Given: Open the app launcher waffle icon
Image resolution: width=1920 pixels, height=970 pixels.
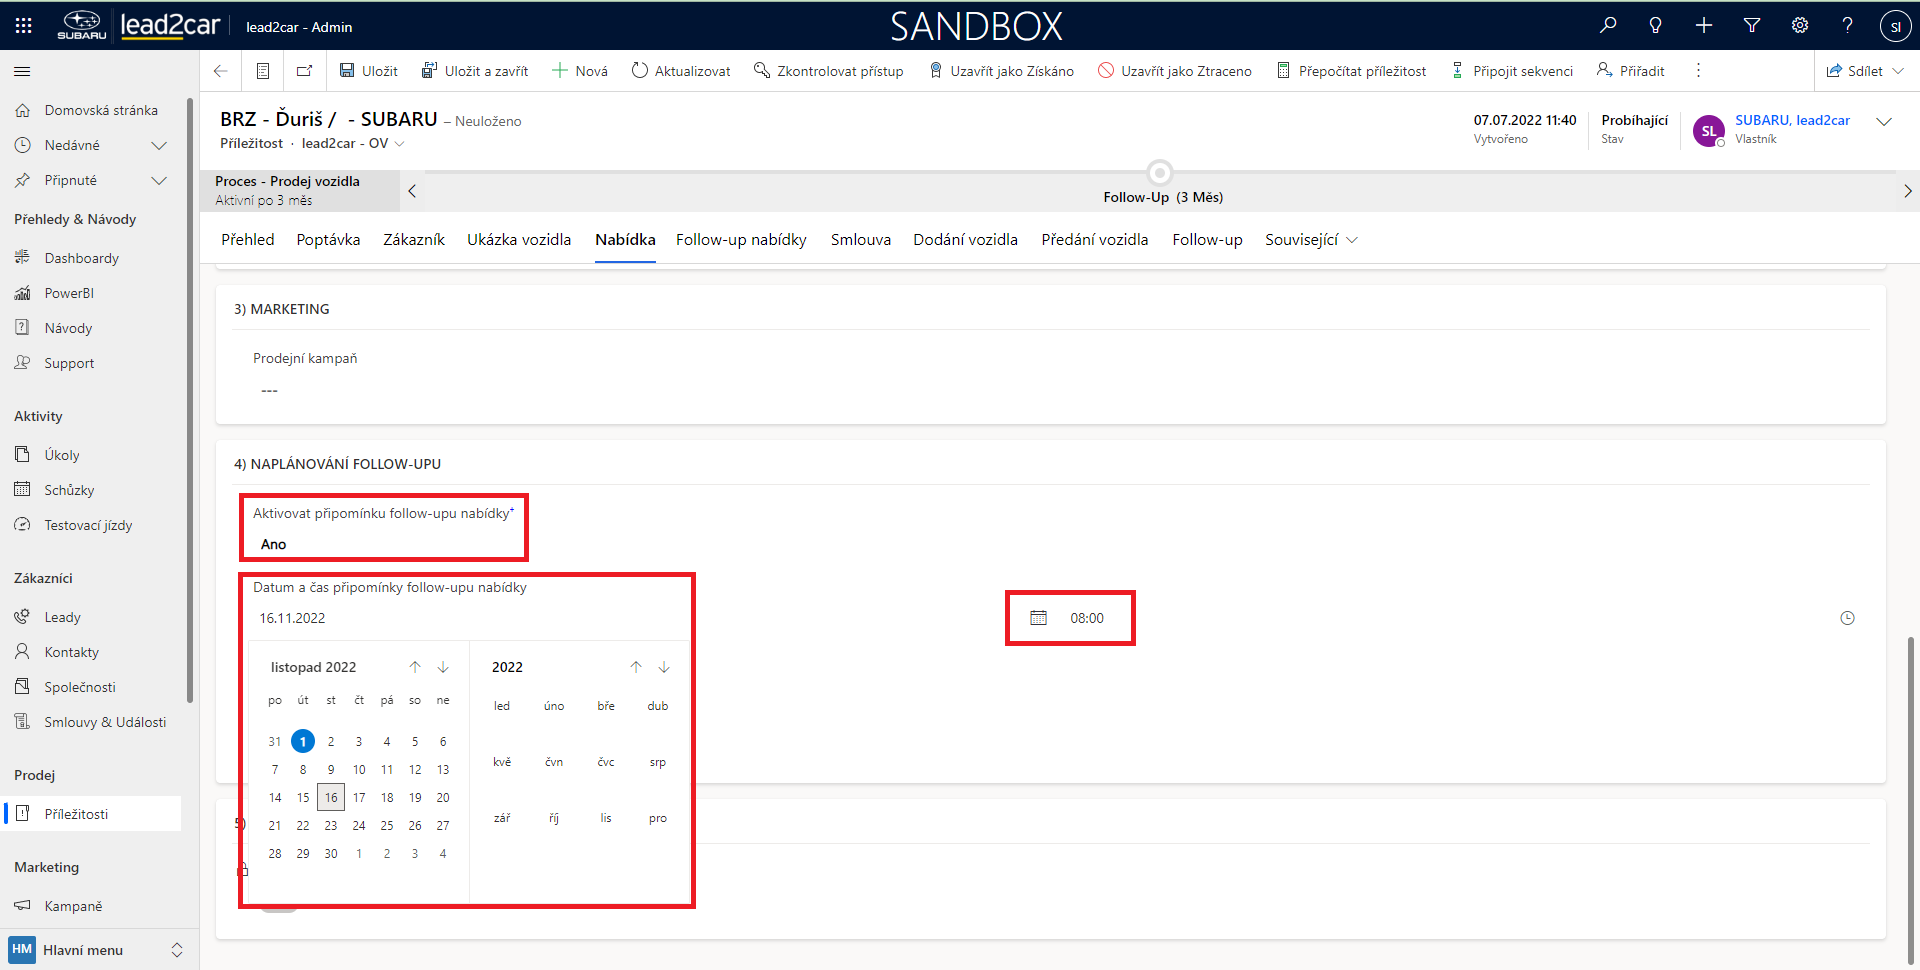Looking at the screenshot, I should (24, 26).
